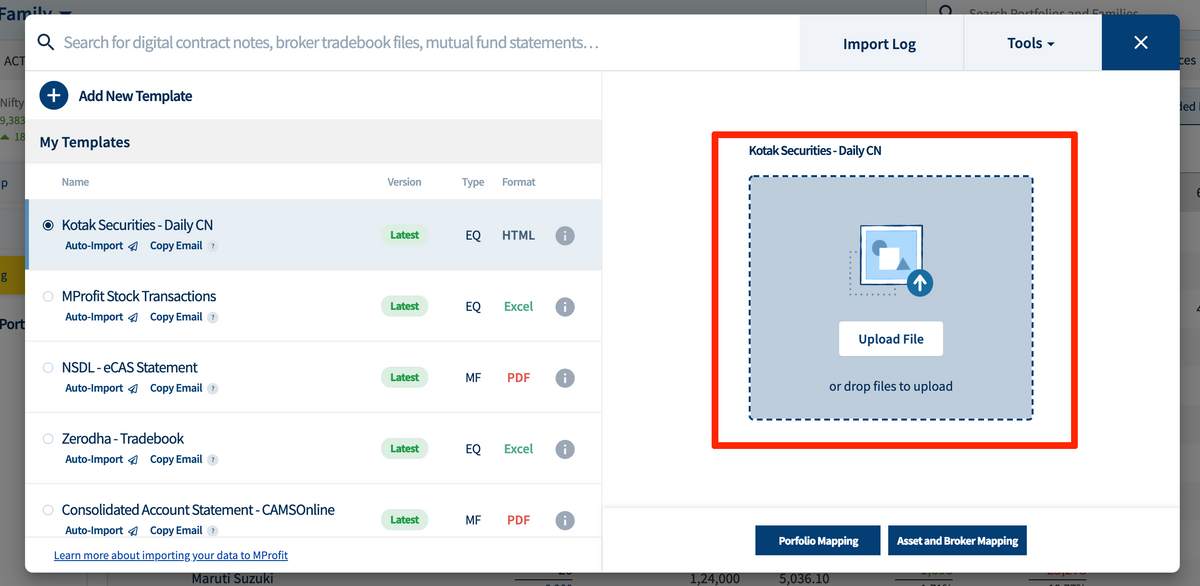Click Latest badge for Zerodha - Tradebook row
Screen dimensions: 1200x586
tap(405, 448)
